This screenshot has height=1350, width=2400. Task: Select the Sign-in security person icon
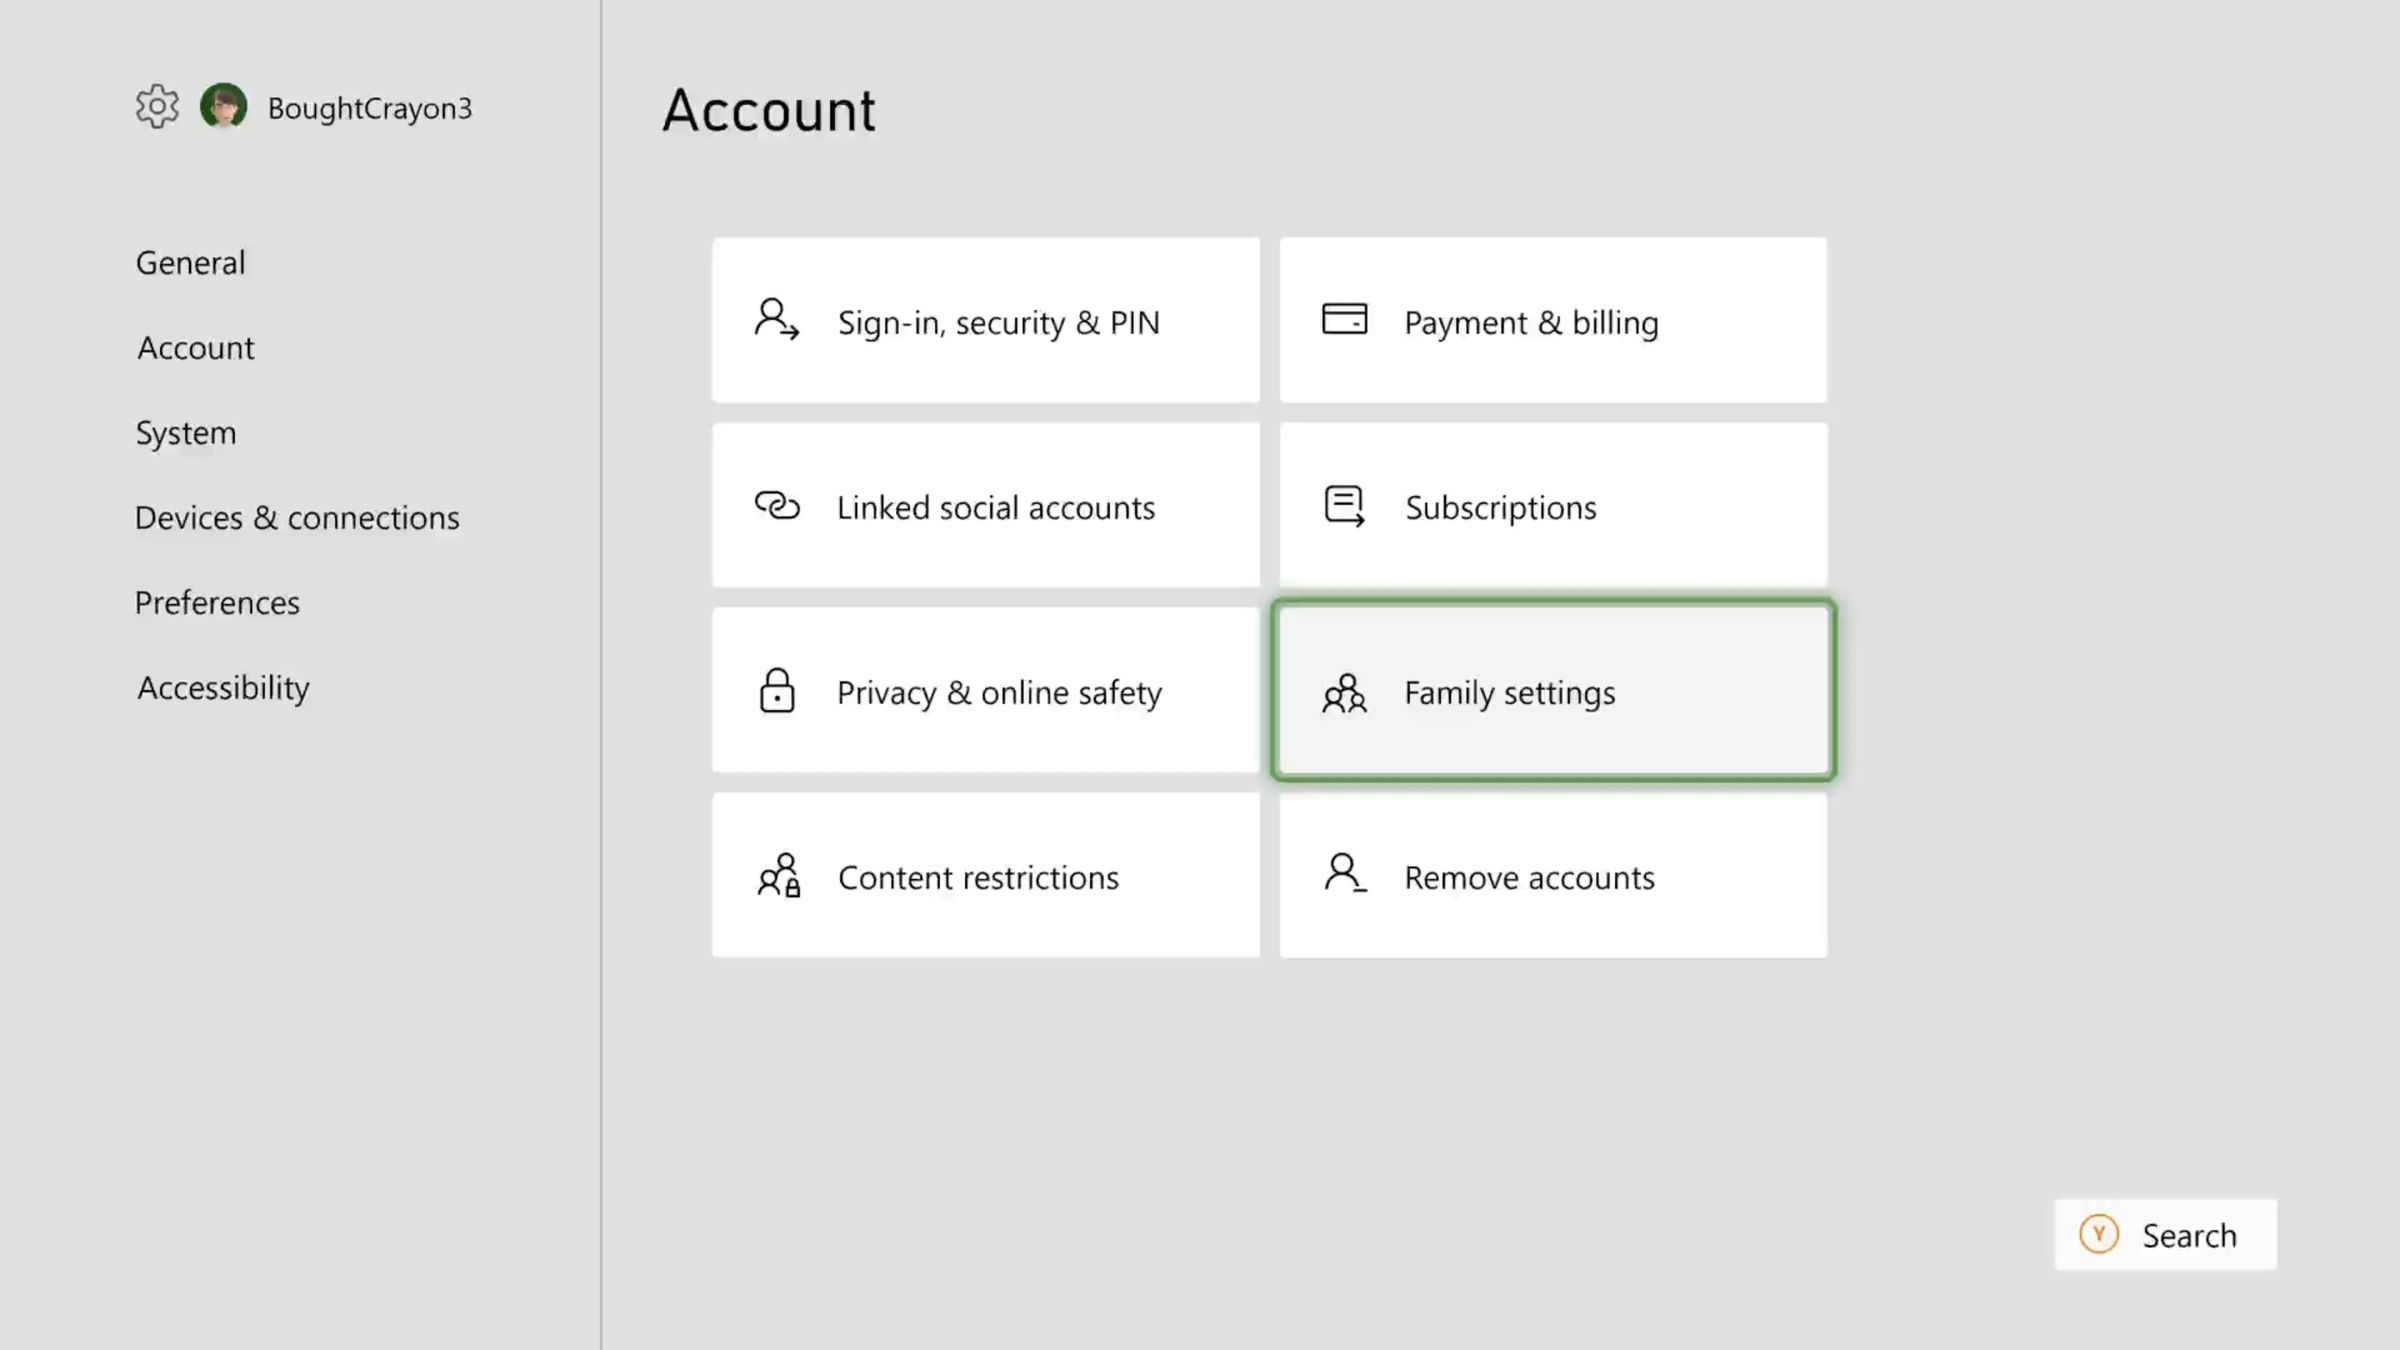tap(776, 320)
